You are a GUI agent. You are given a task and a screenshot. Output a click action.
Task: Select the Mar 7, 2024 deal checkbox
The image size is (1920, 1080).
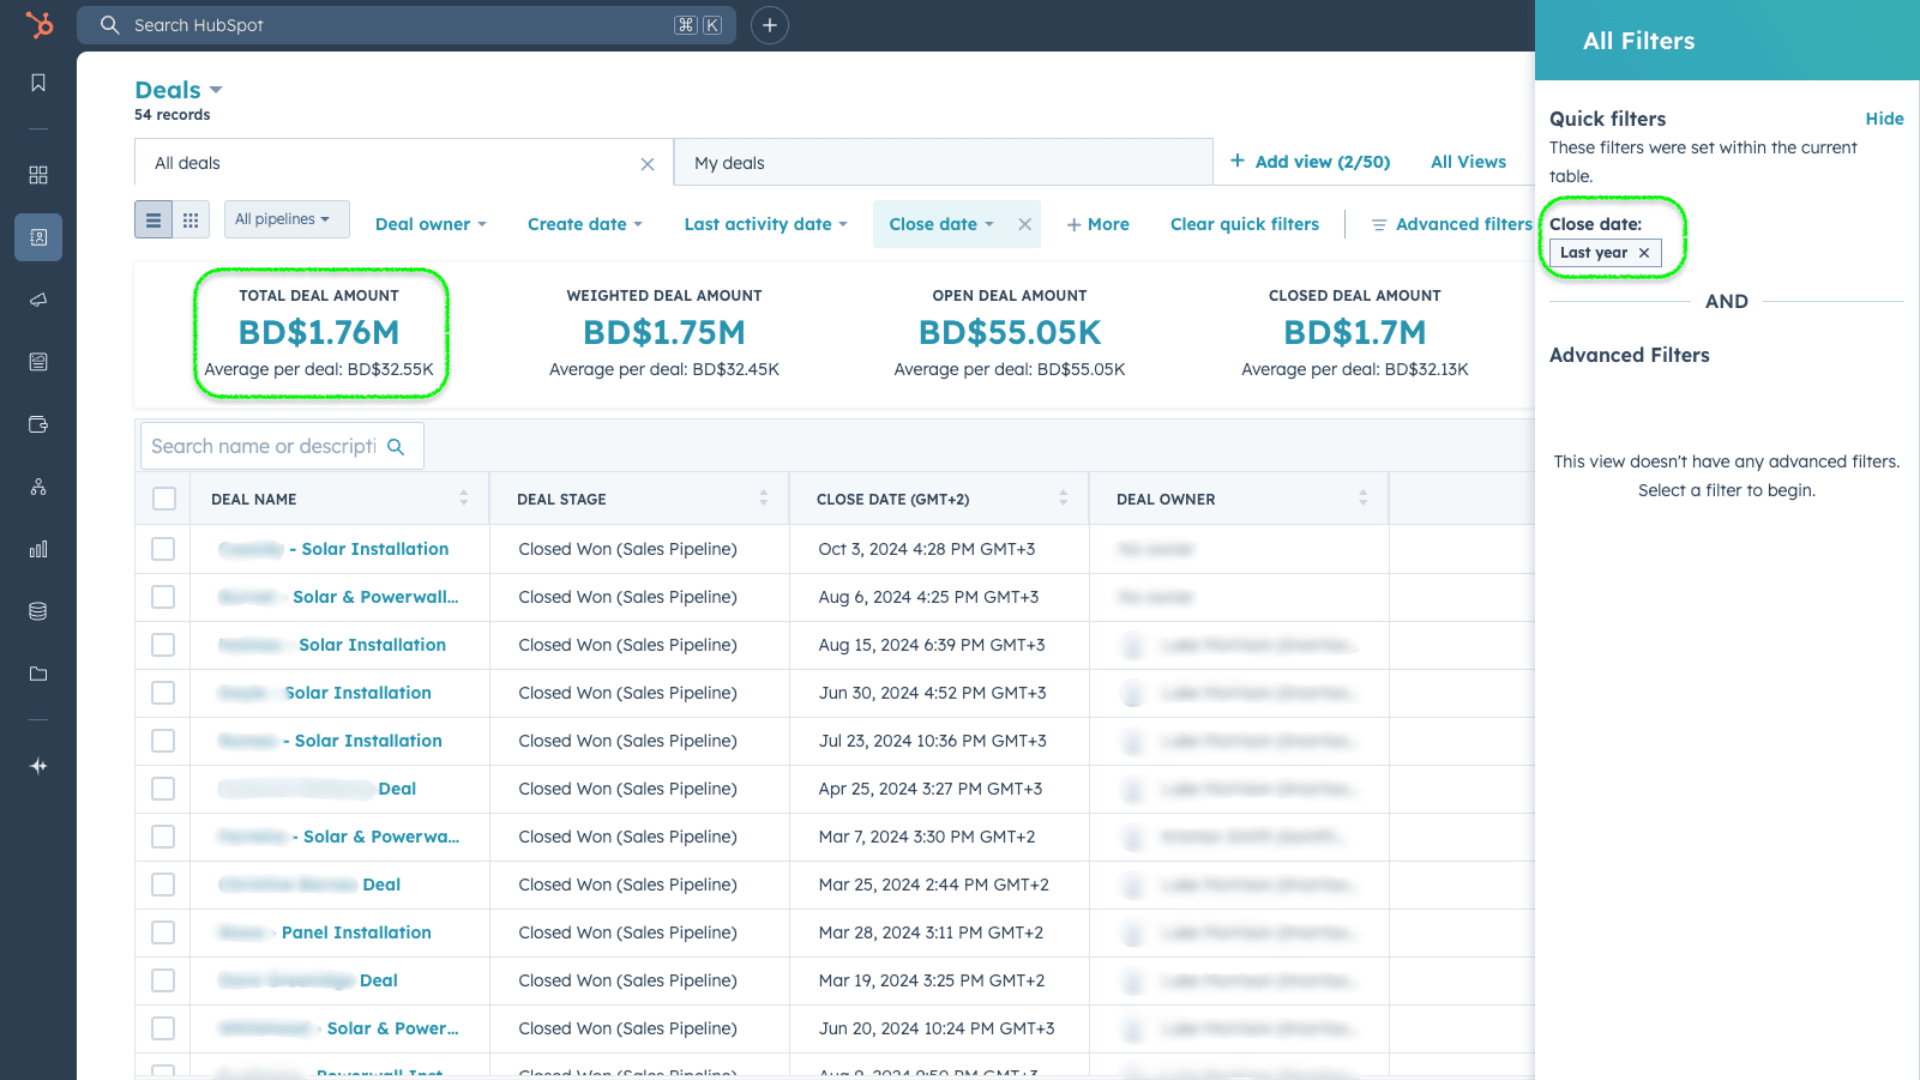tap(163, 837)
